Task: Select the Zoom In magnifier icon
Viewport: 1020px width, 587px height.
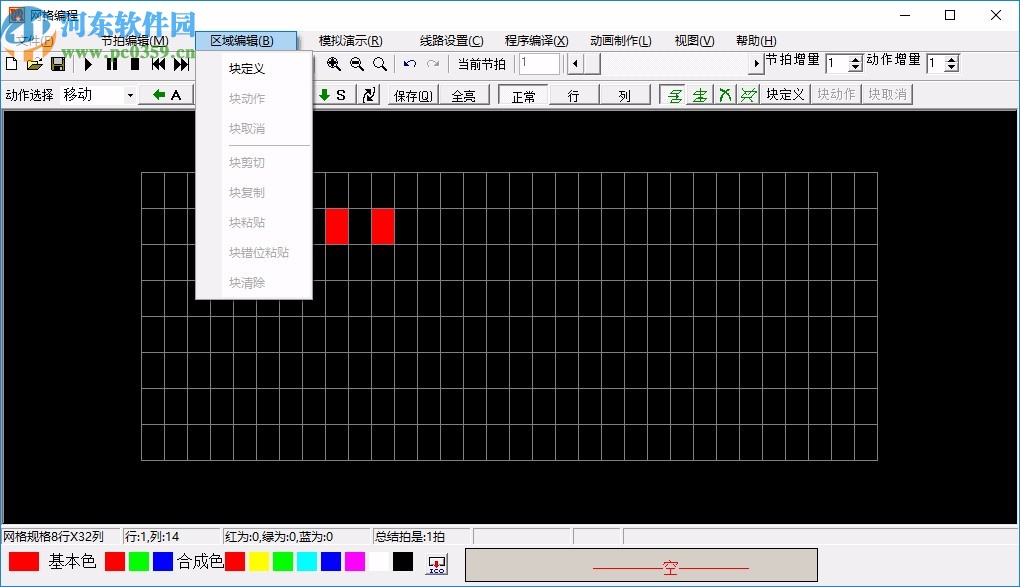Action: pos(334,63)
